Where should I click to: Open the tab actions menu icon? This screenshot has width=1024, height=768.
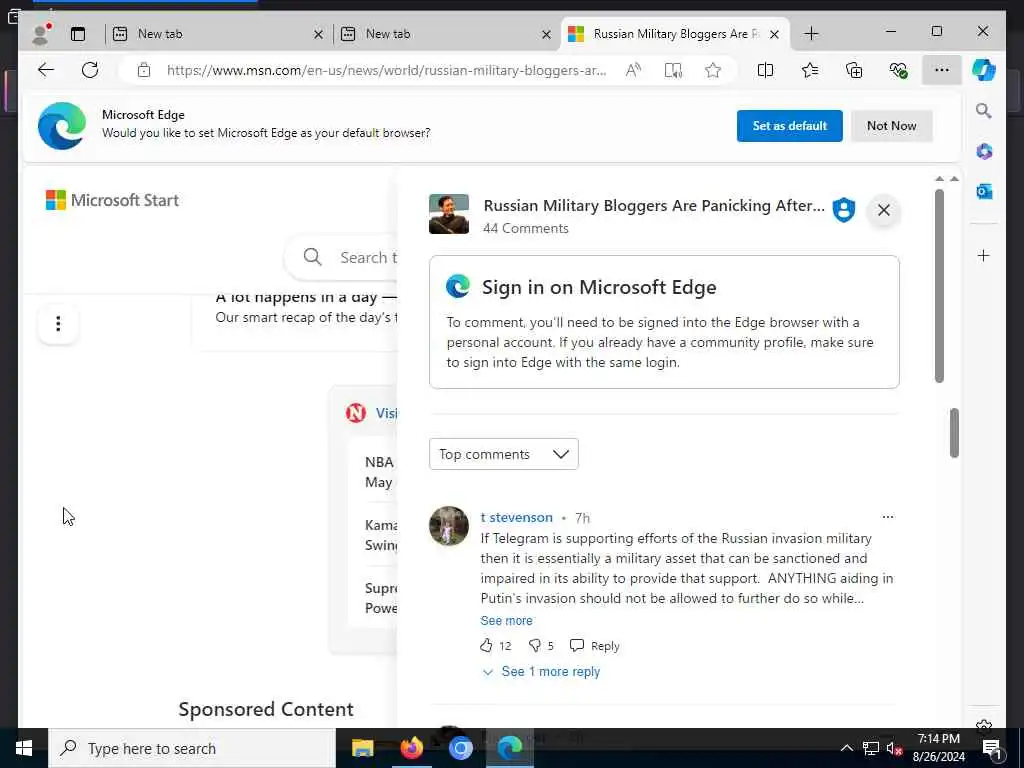click(78, 34)
